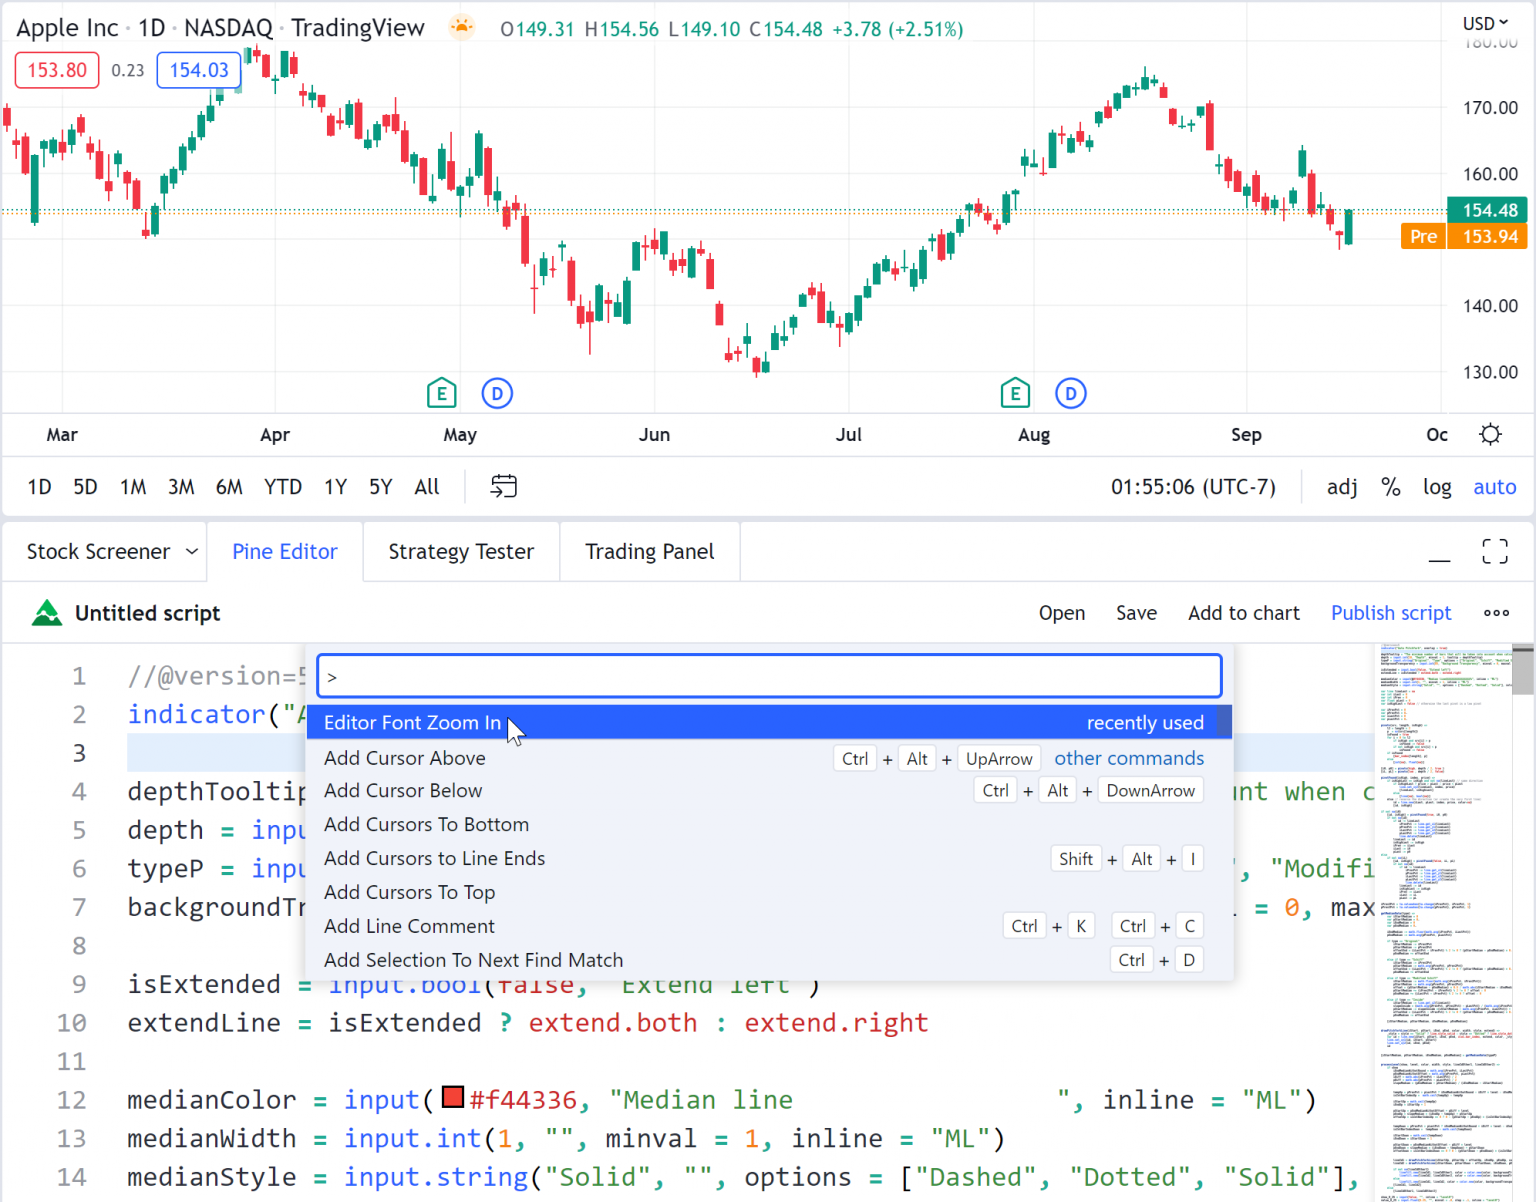The width and height of the screenshot is (1536, 1202).
Task: Click the red #f44336 color swatch
Action: [x=453, y=1098]
